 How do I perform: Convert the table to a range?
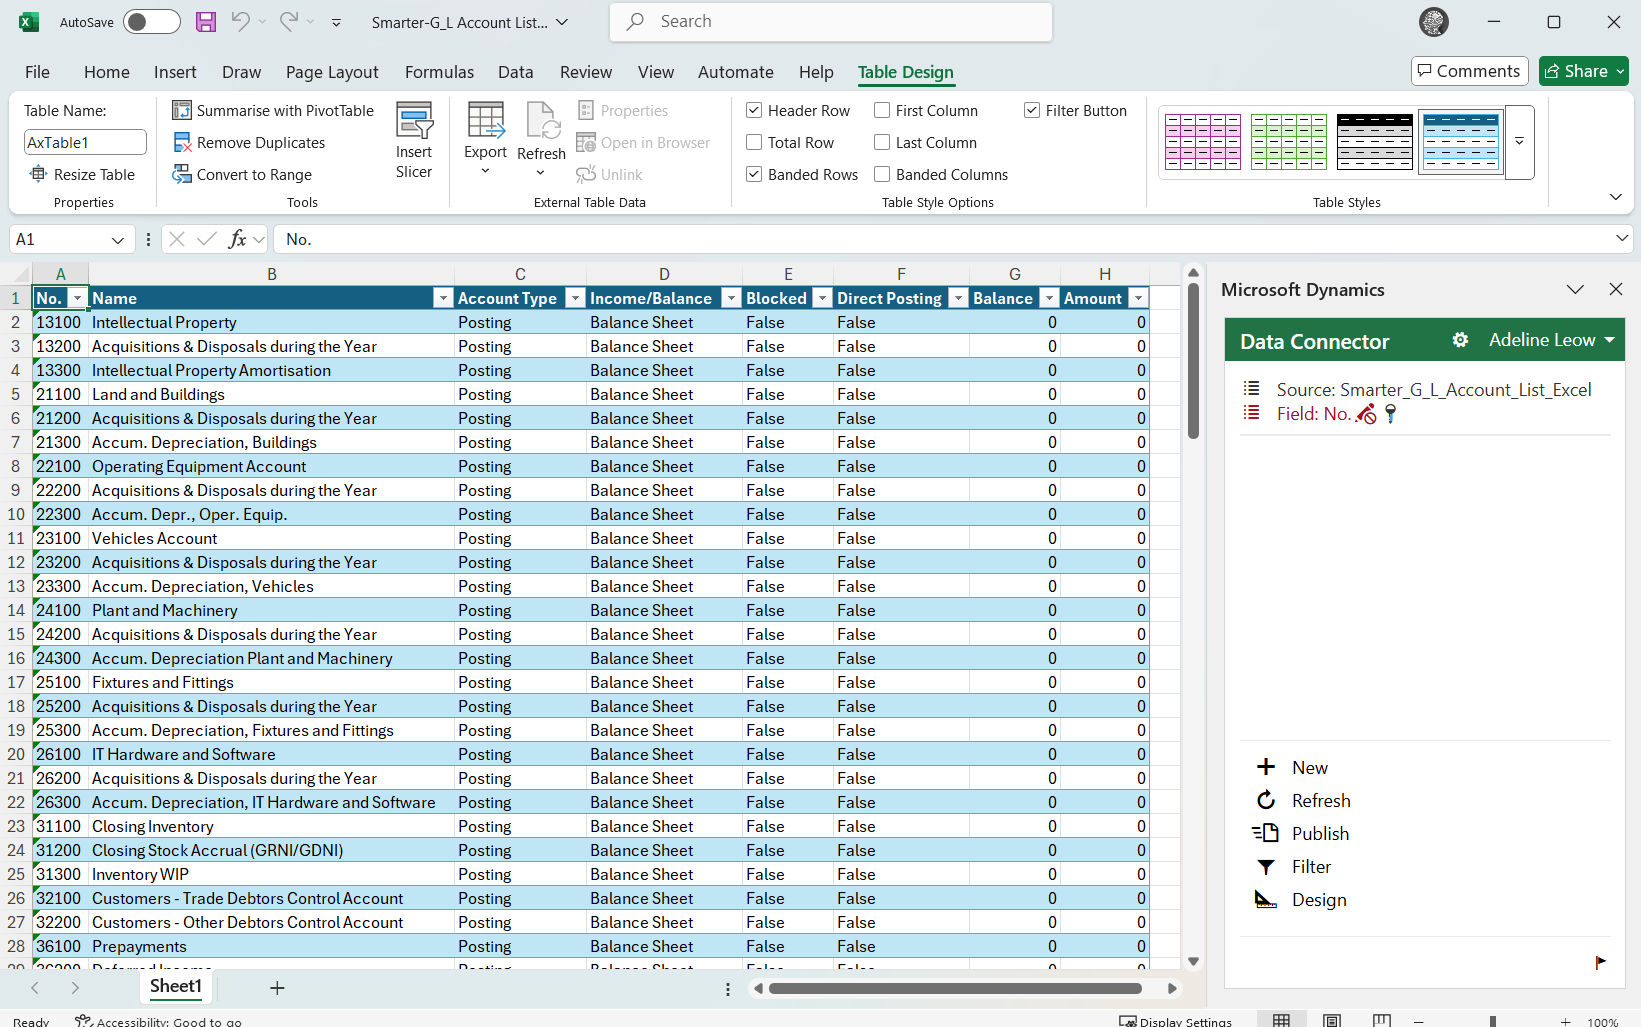click(242, 175)
